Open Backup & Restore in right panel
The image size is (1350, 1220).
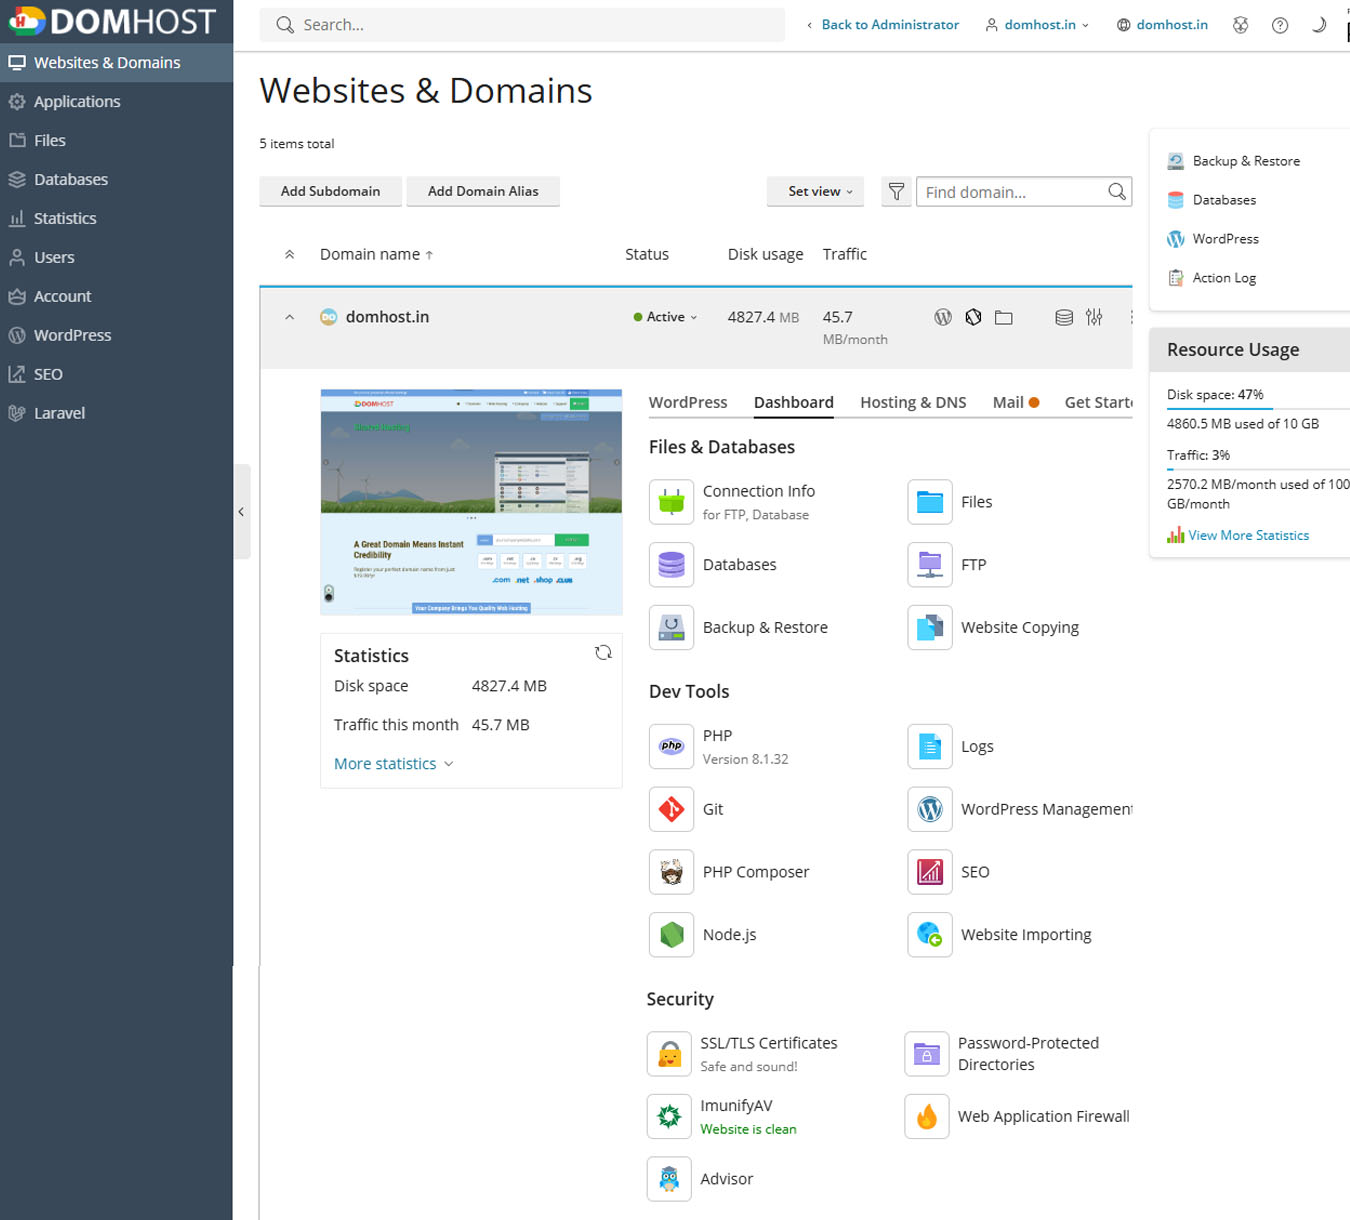1246,161
